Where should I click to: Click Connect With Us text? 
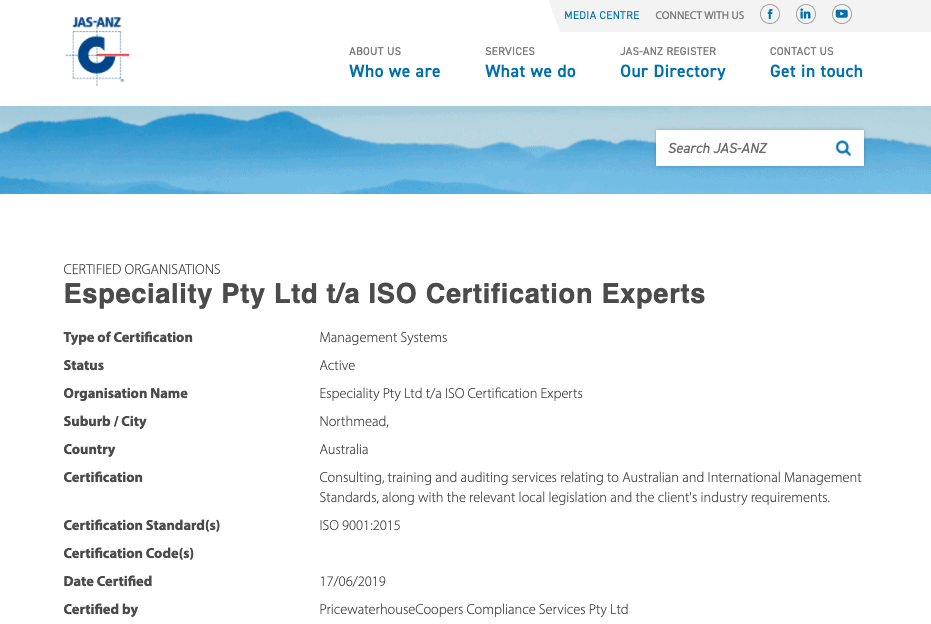699,15
